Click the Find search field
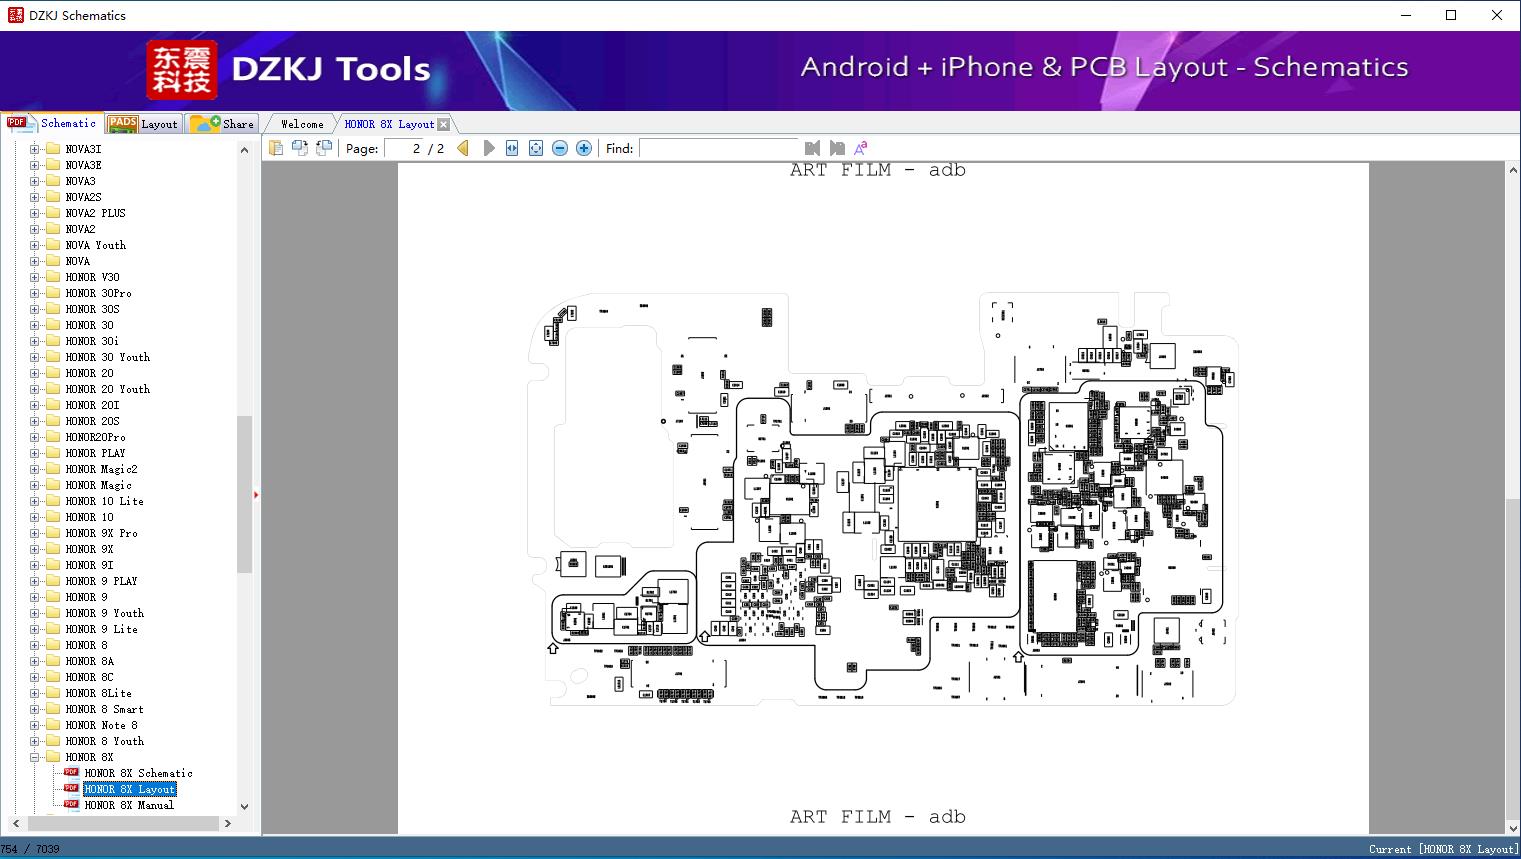The height and width of the screenshot is (859, 1521). (719, 148)
